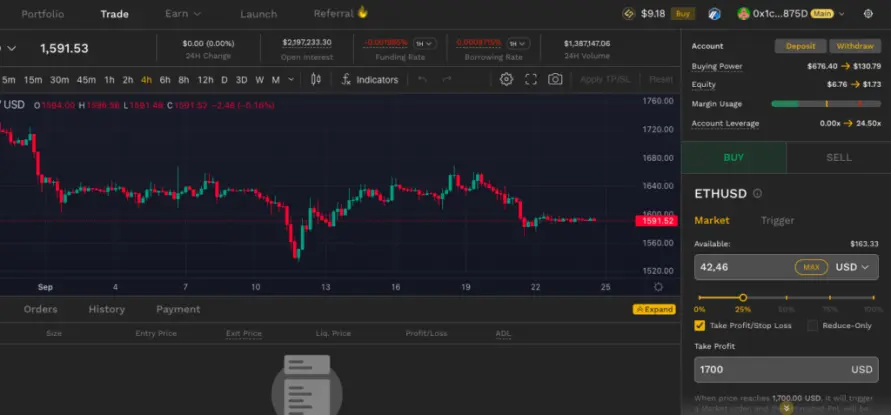Switch to the Payment tab
This screenshot has width=891, height=415.
click(x=178, y=309)
